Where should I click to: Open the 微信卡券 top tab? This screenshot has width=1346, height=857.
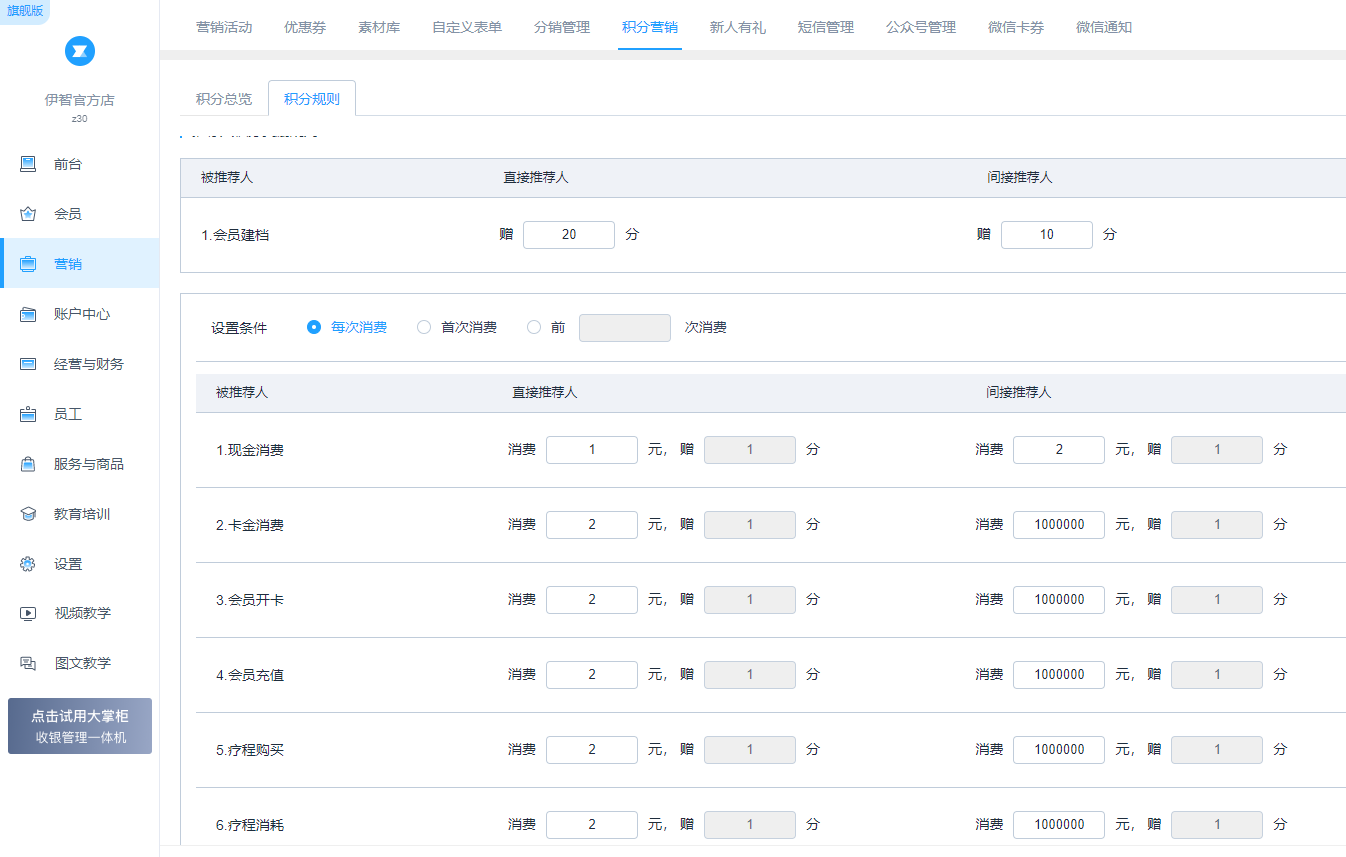pos(1016,27)
